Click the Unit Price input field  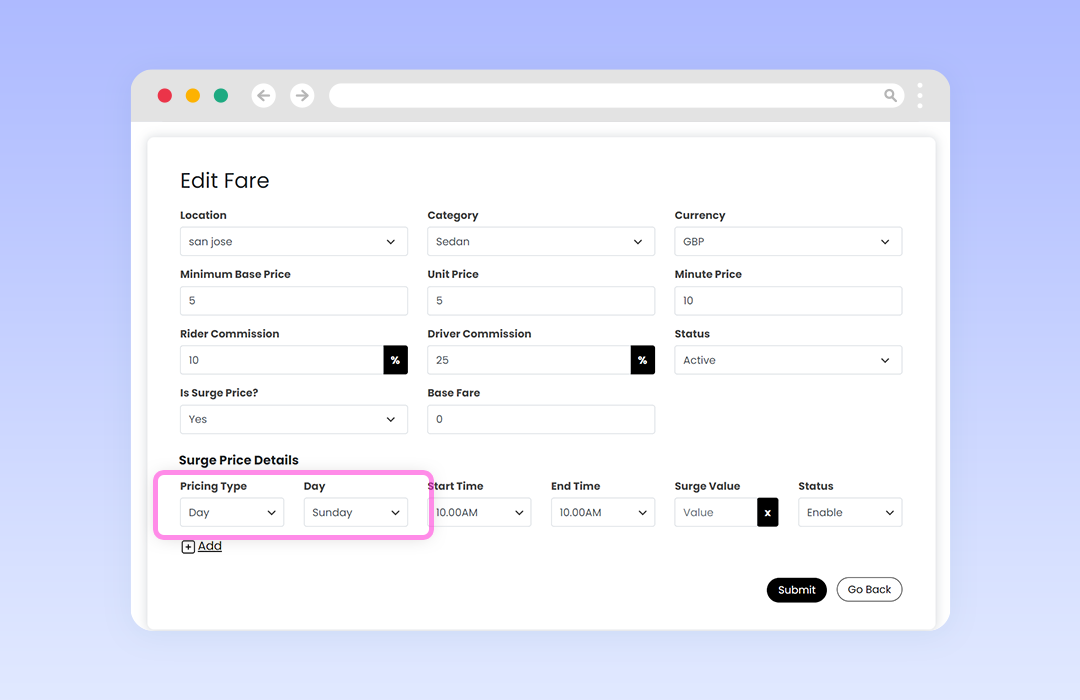541,301
